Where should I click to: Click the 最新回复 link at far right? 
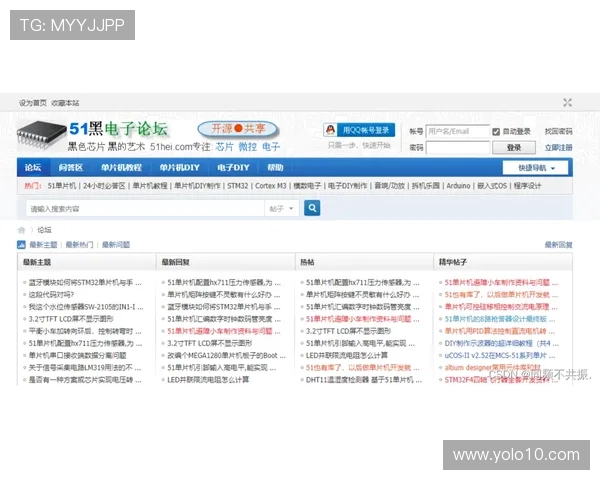pos(558,245)
